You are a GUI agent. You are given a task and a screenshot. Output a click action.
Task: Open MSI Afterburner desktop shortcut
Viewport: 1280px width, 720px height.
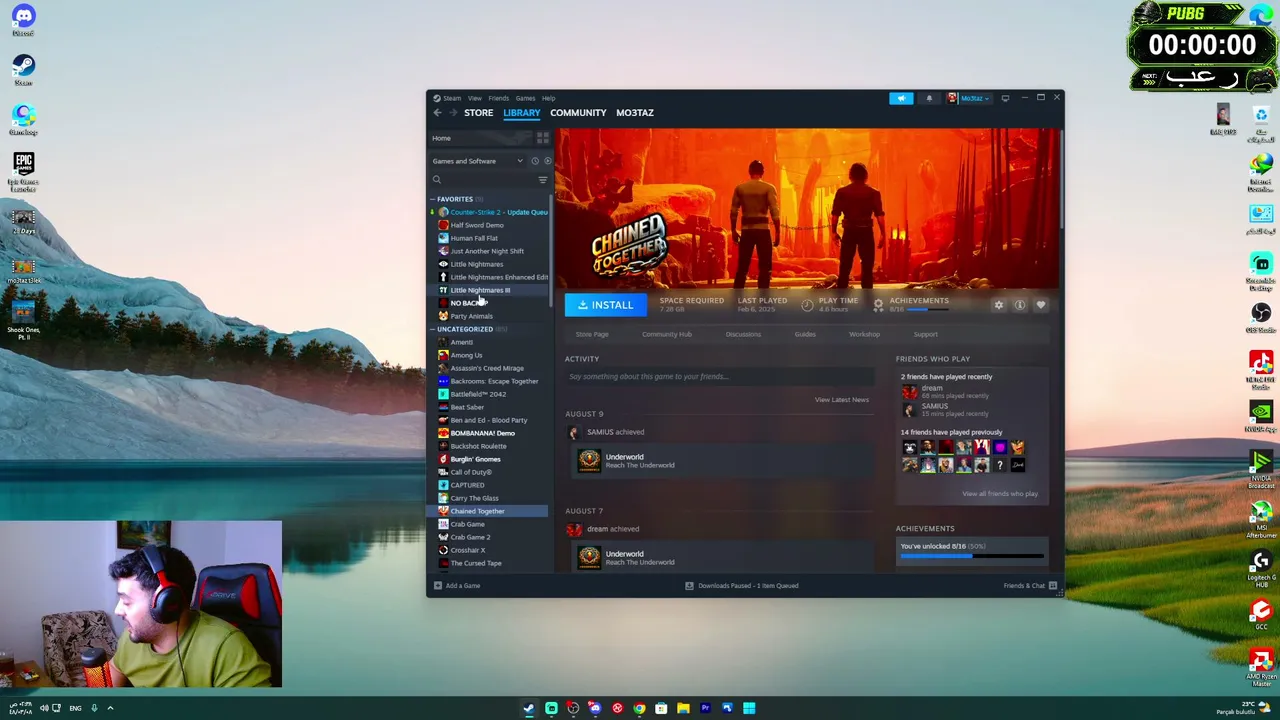pyautogui.click(x=1261, y=518)
